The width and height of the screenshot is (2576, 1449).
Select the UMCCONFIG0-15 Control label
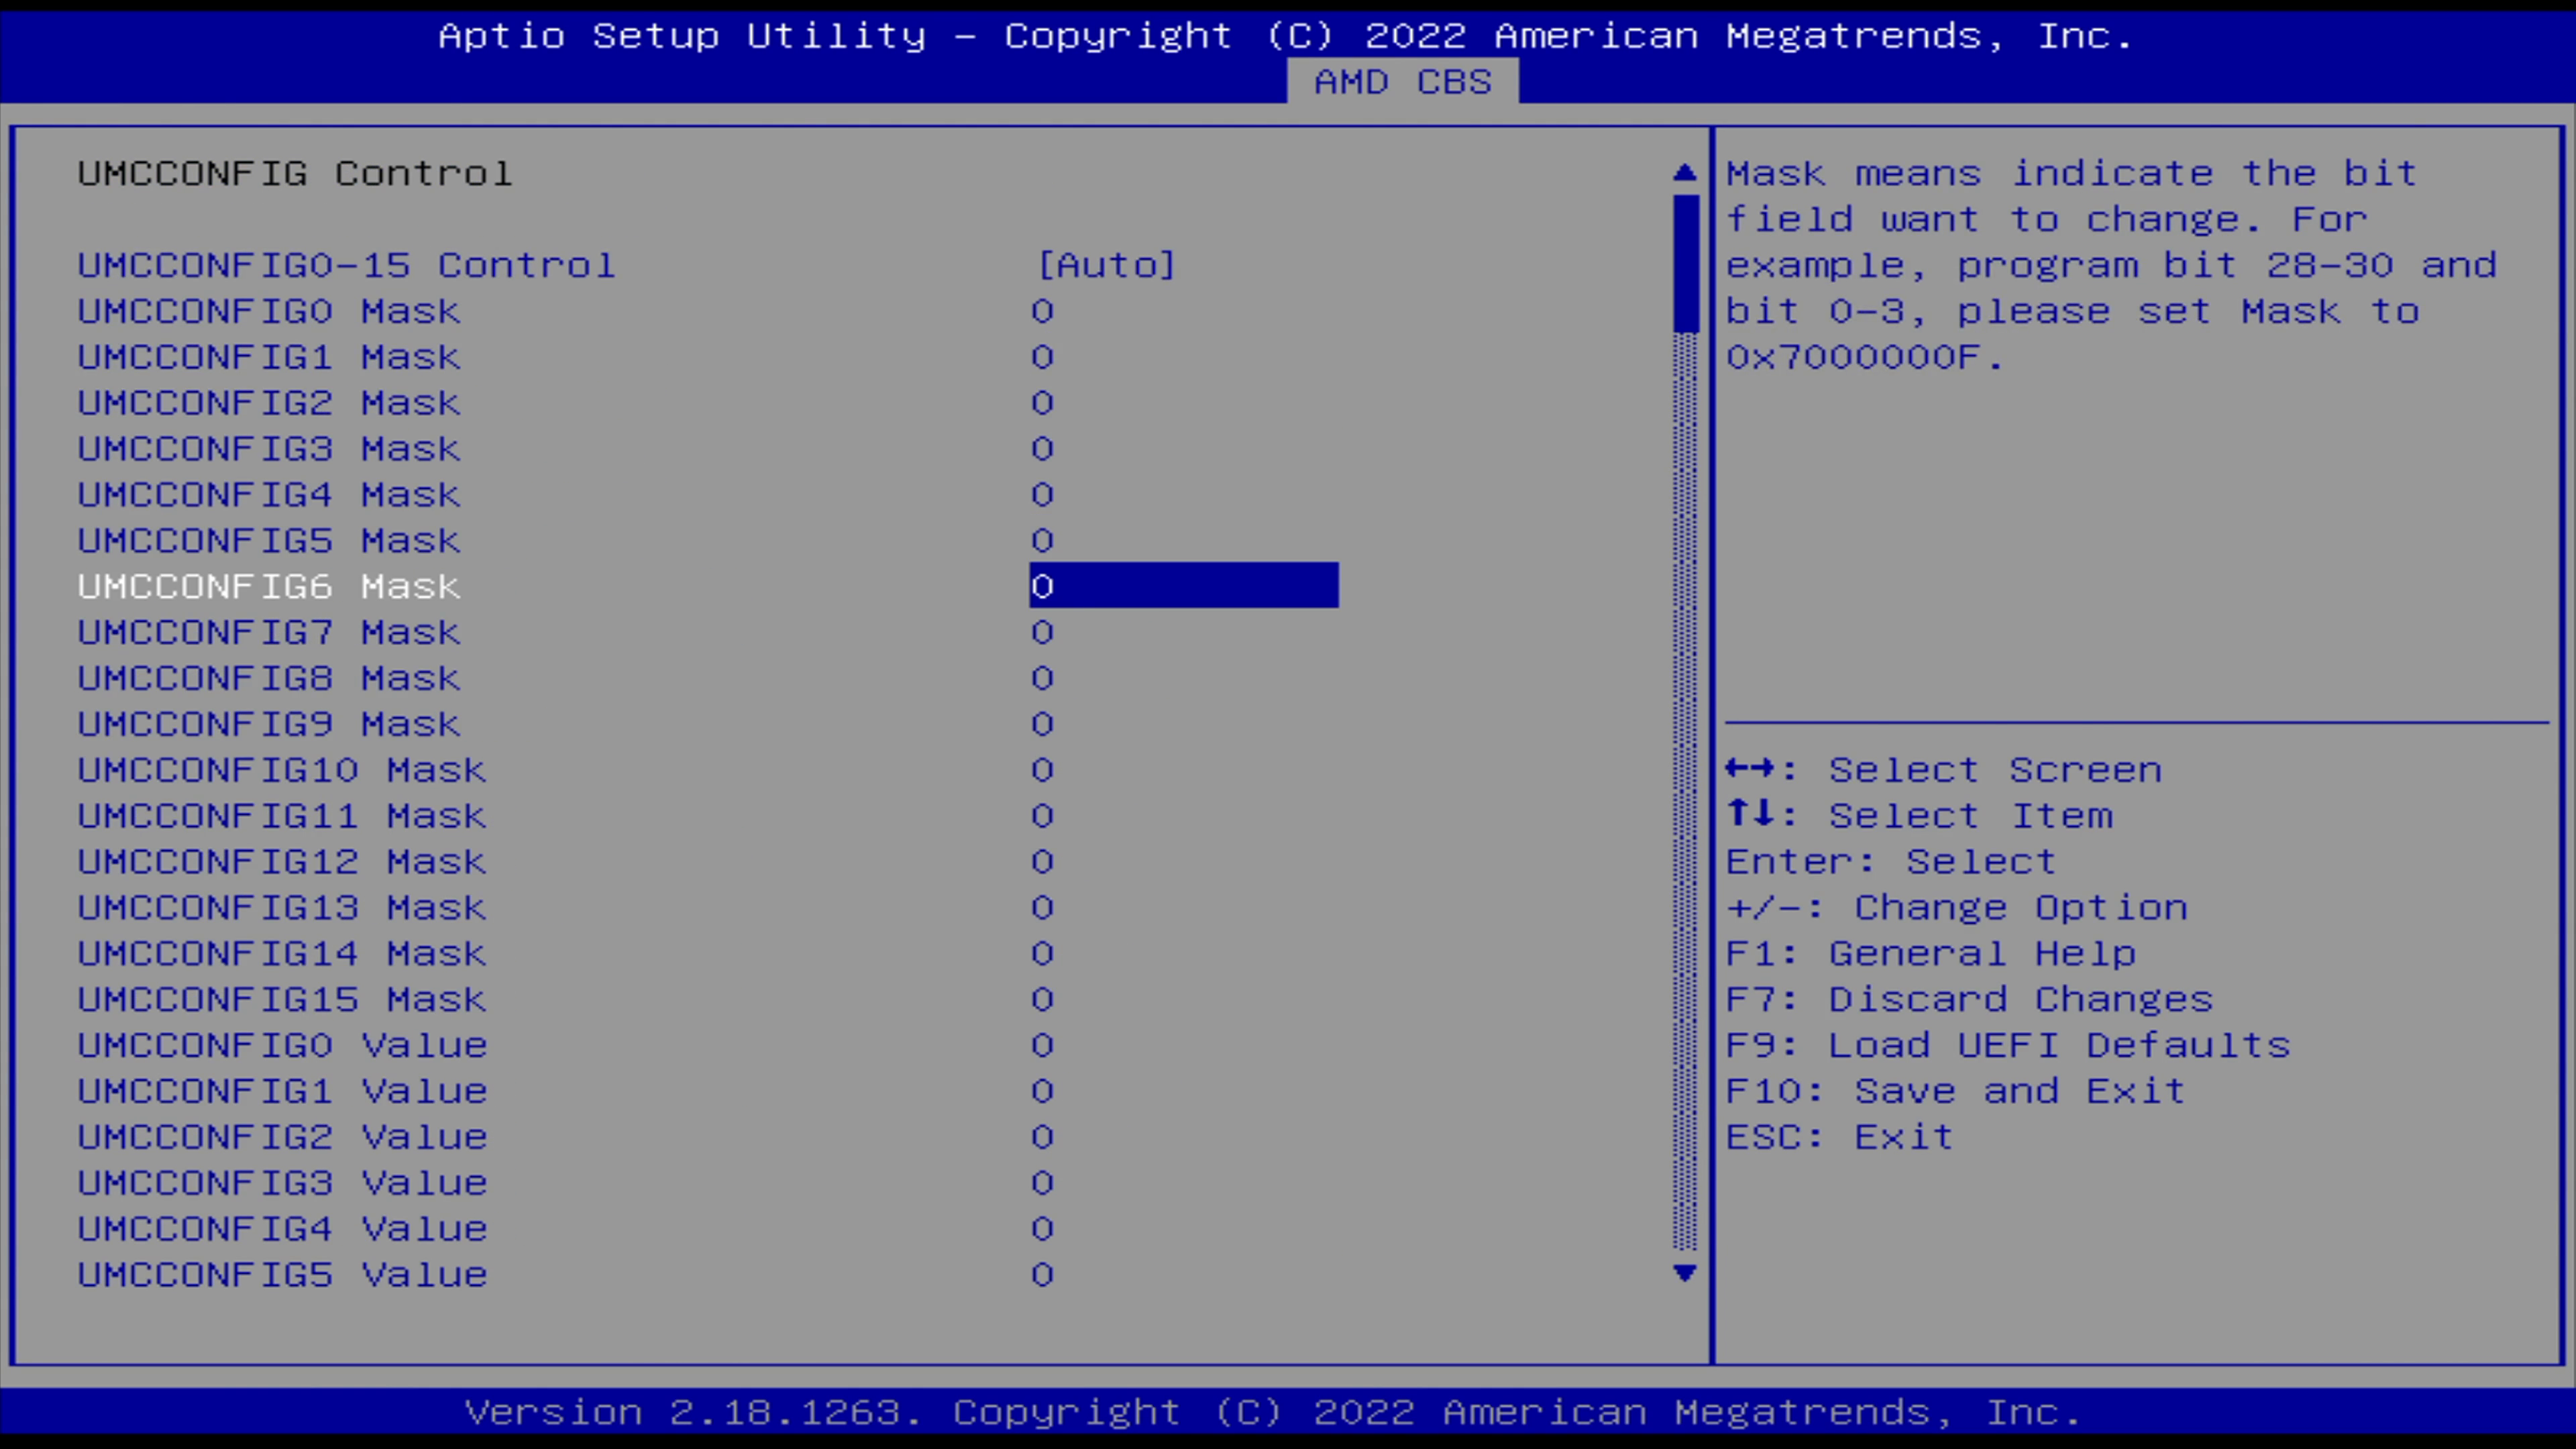click(x=346, y=265)
